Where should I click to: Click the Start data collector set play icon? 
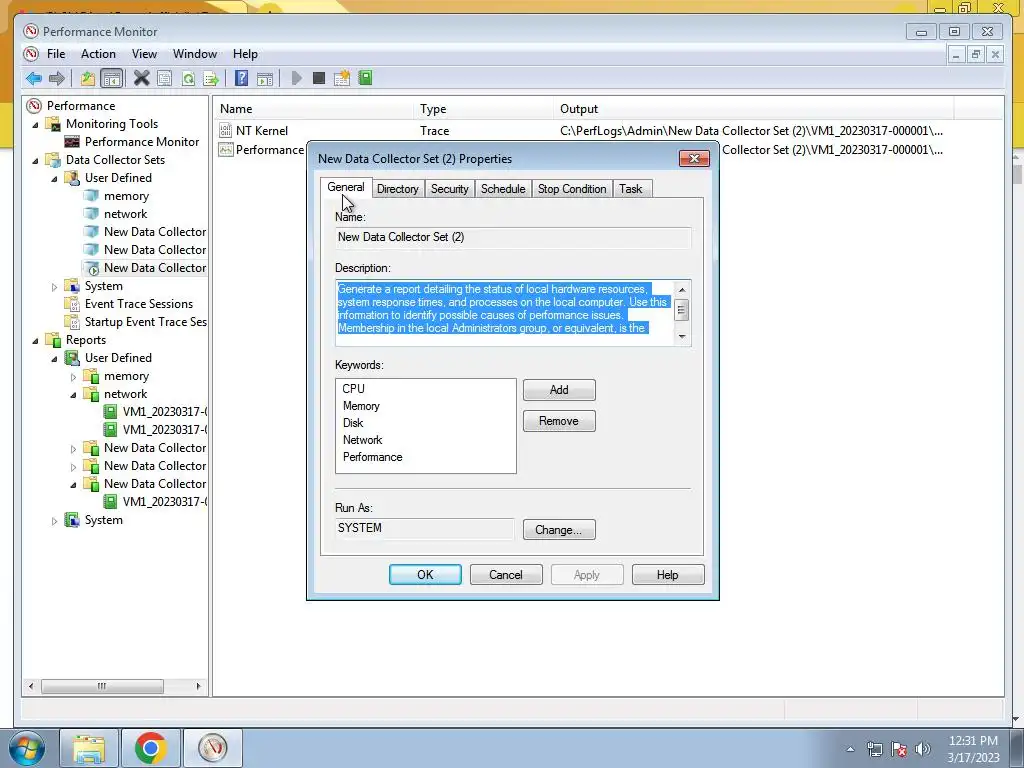[296, 78]
